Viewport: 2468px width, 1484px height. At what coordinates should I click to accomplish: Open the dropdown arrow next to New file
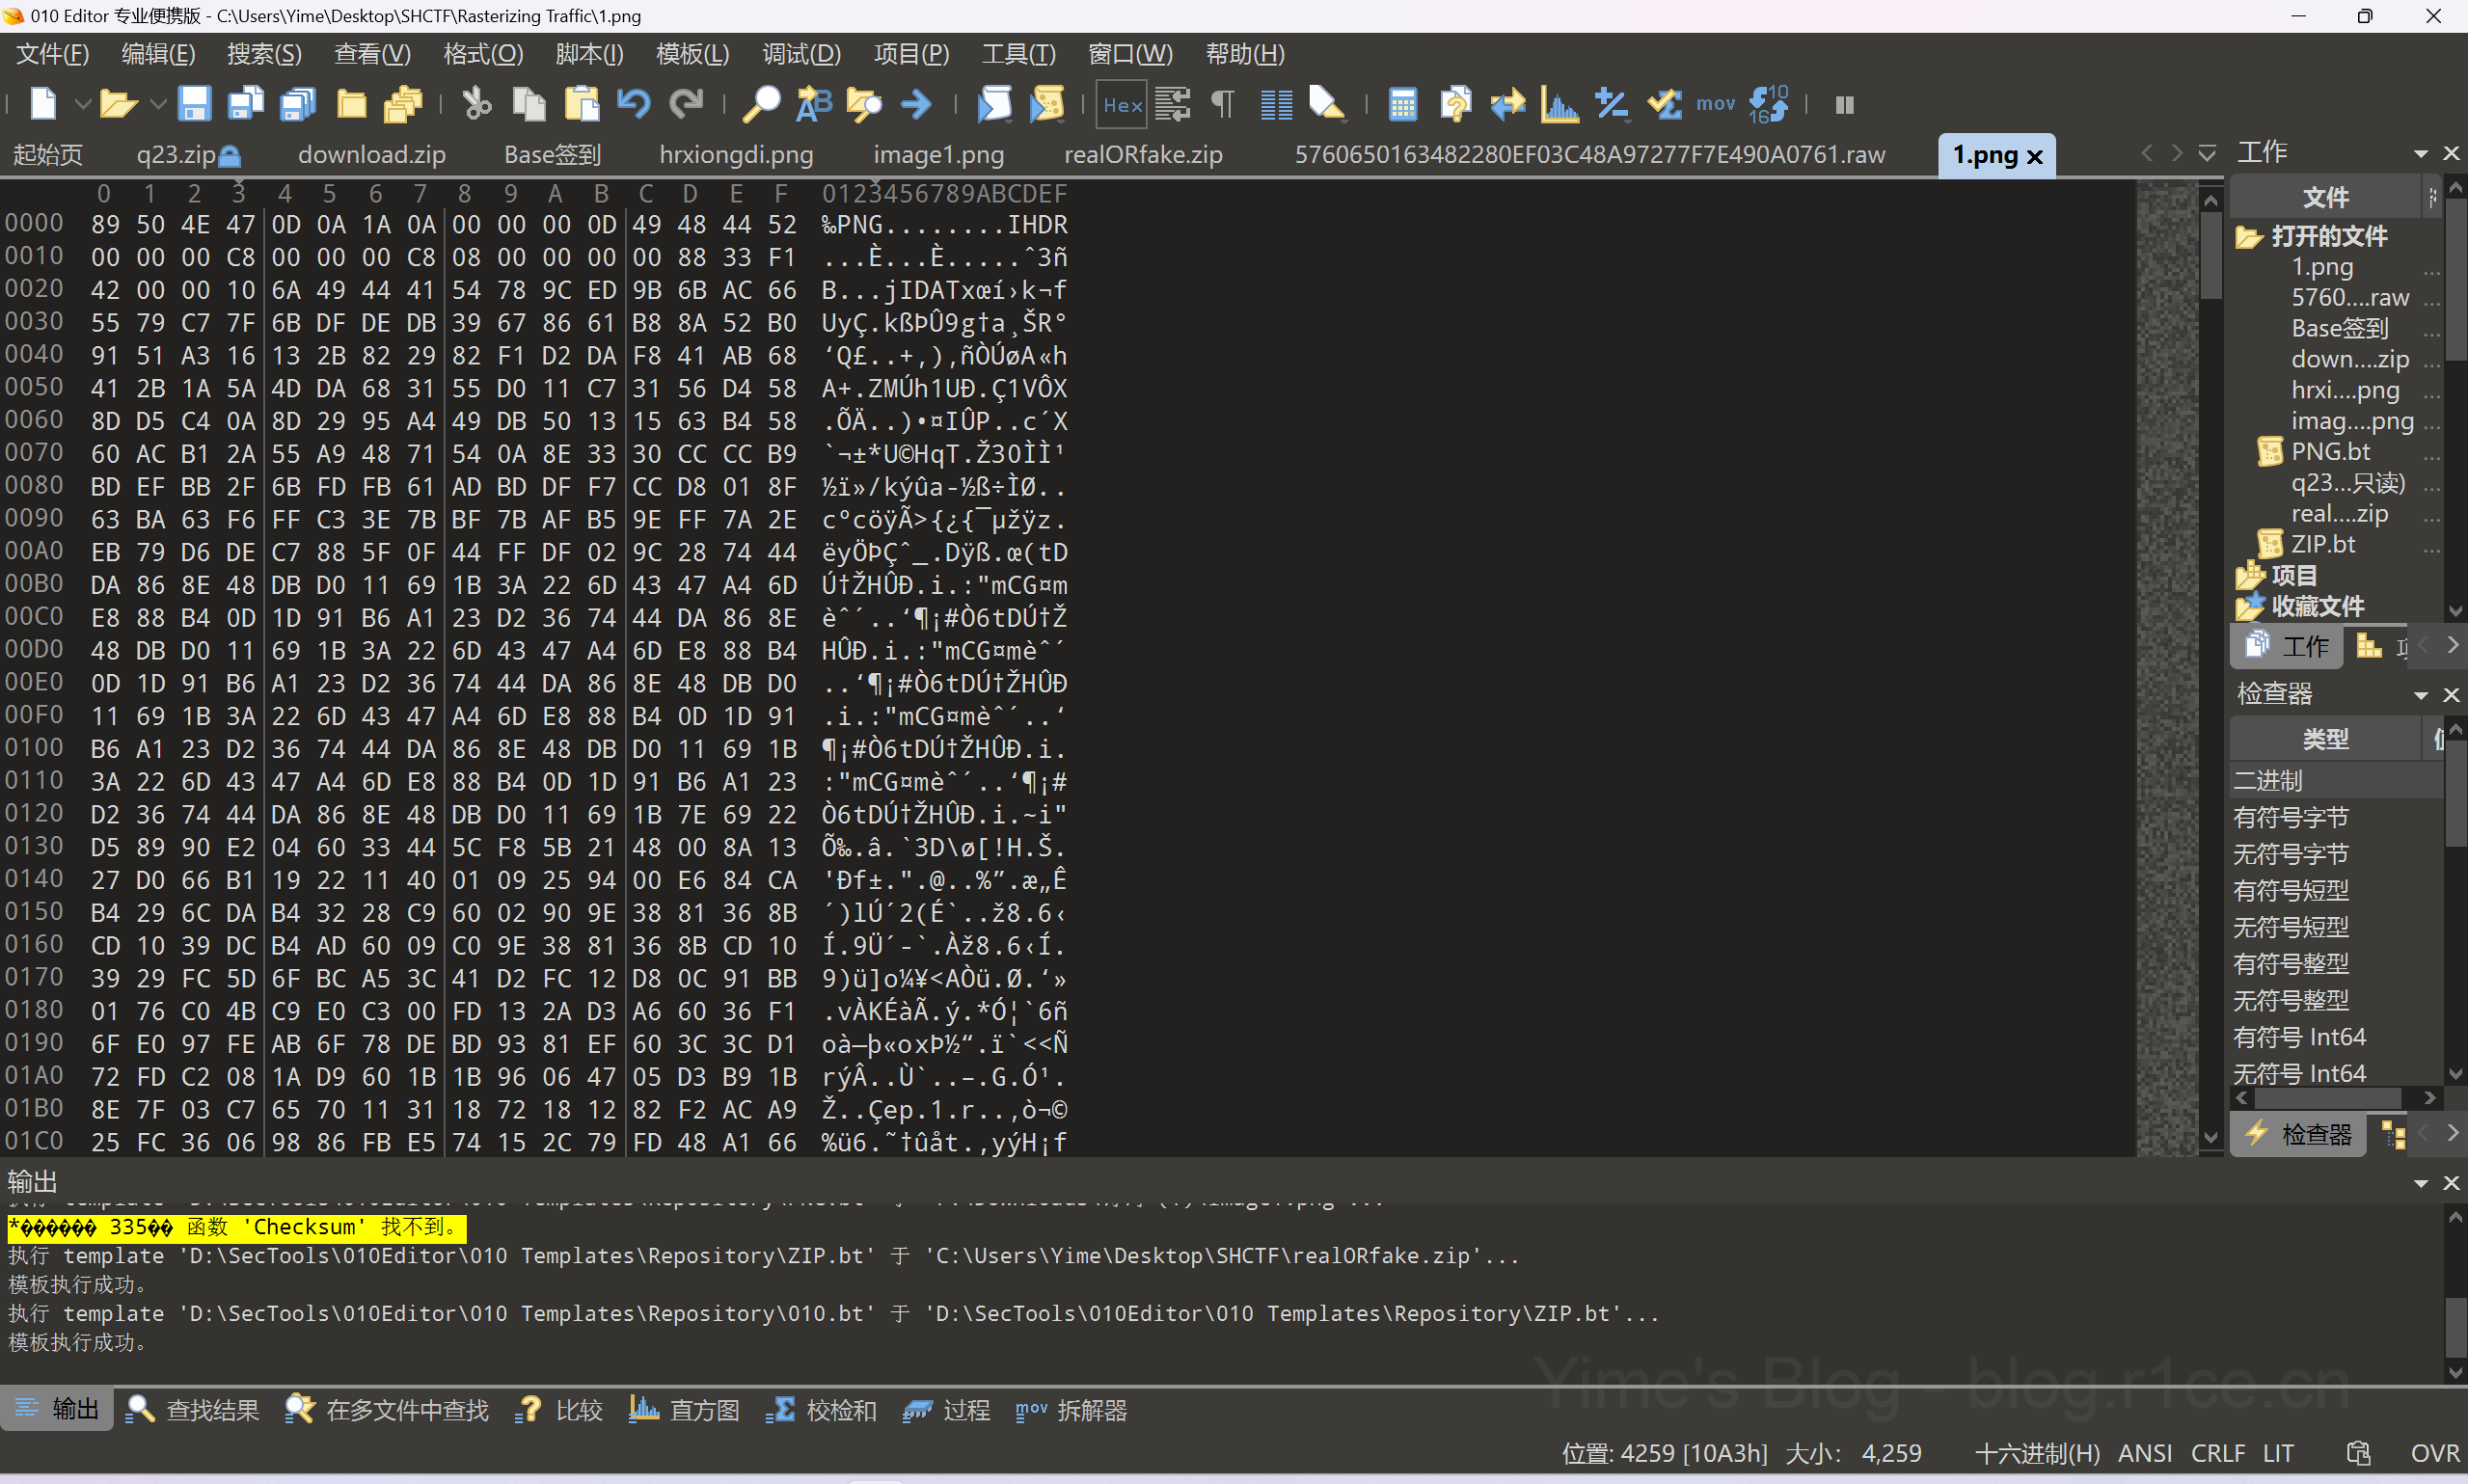(x=83, y=104)
